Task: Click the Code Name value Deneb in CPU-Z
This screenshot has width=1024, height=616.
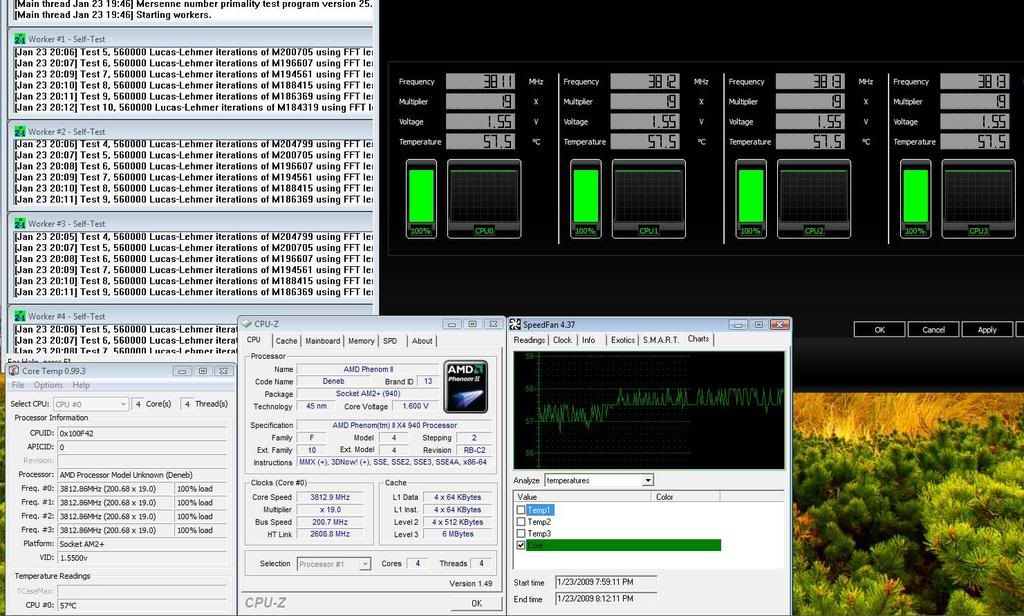Action: coord(333,381)
